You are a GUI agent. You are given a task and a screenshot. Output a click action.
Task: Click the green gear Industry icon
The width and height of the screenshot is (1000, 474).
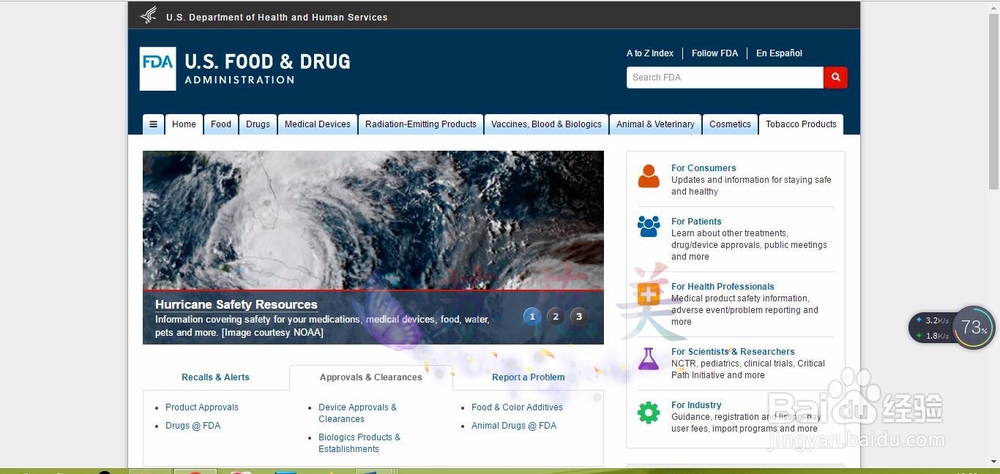[649, 413]
